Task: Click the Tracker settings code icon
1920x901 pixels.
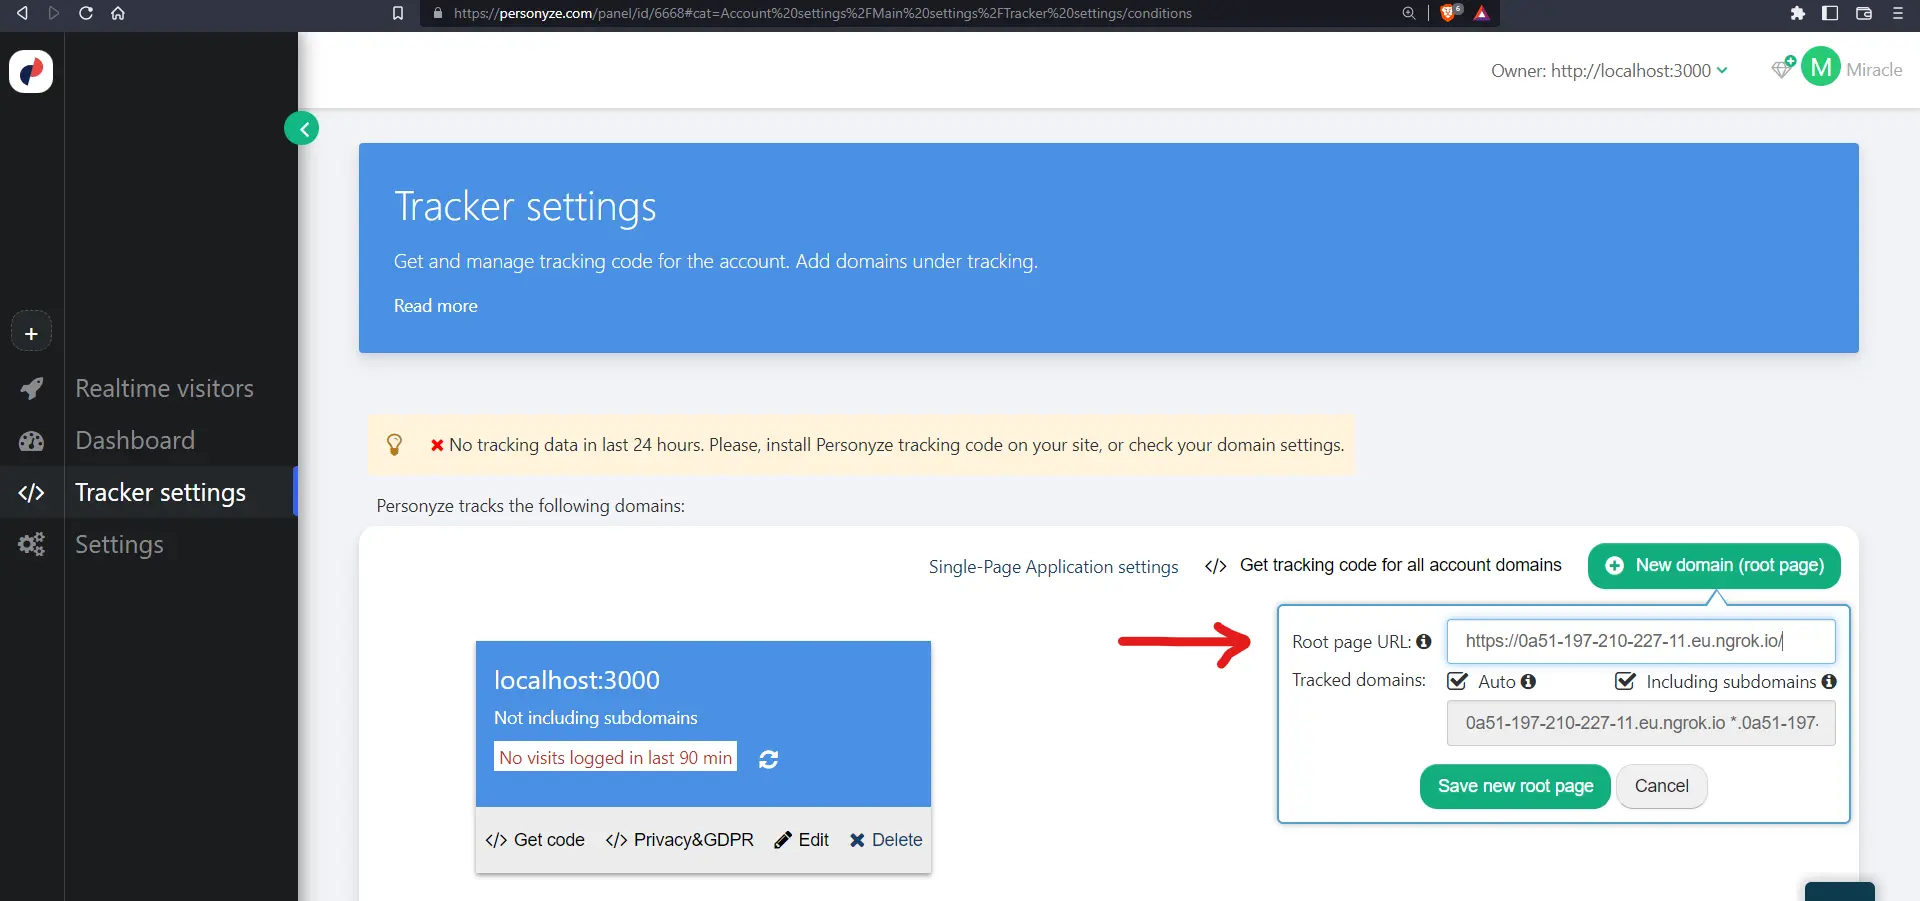Action: [32, 492]
